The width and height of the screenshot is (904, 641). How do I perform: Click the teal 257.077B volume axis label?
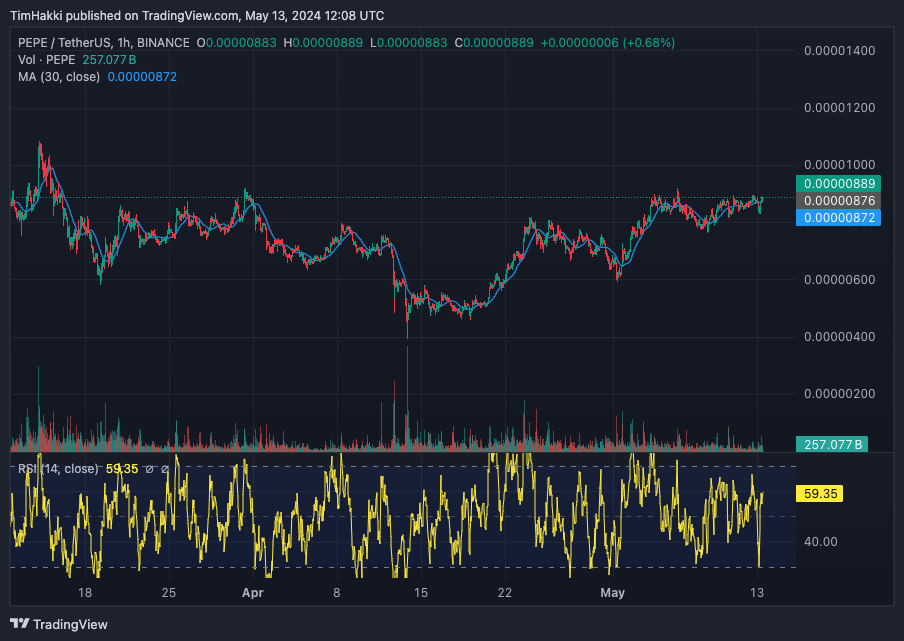click(831, 444)
